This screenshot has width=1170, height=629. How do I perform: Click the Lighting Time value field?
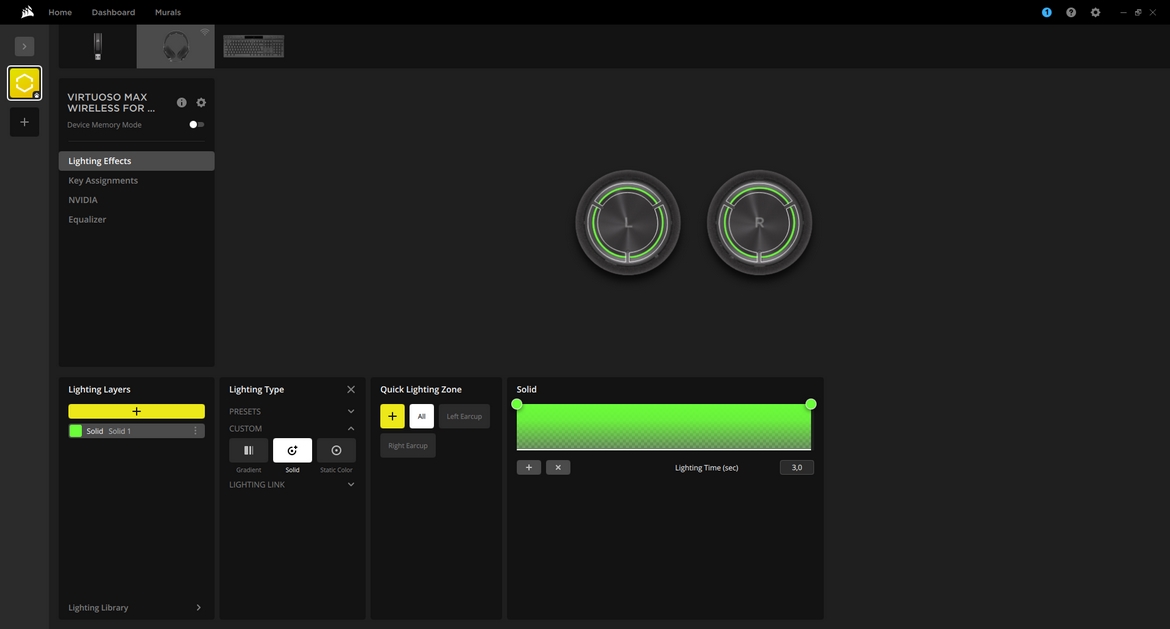[797, 467]
